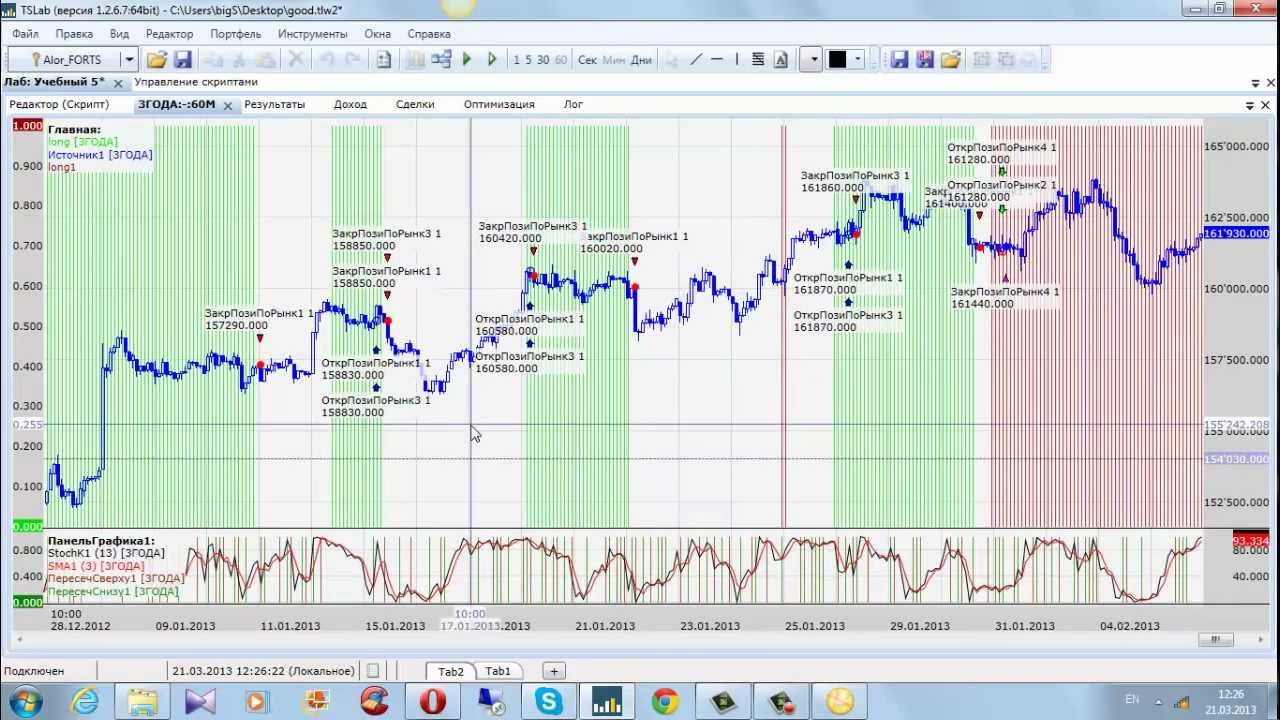Click the script blocks diagram icon
The width and height of the screenshot is (1280, 720).
(x=441, y=60)
